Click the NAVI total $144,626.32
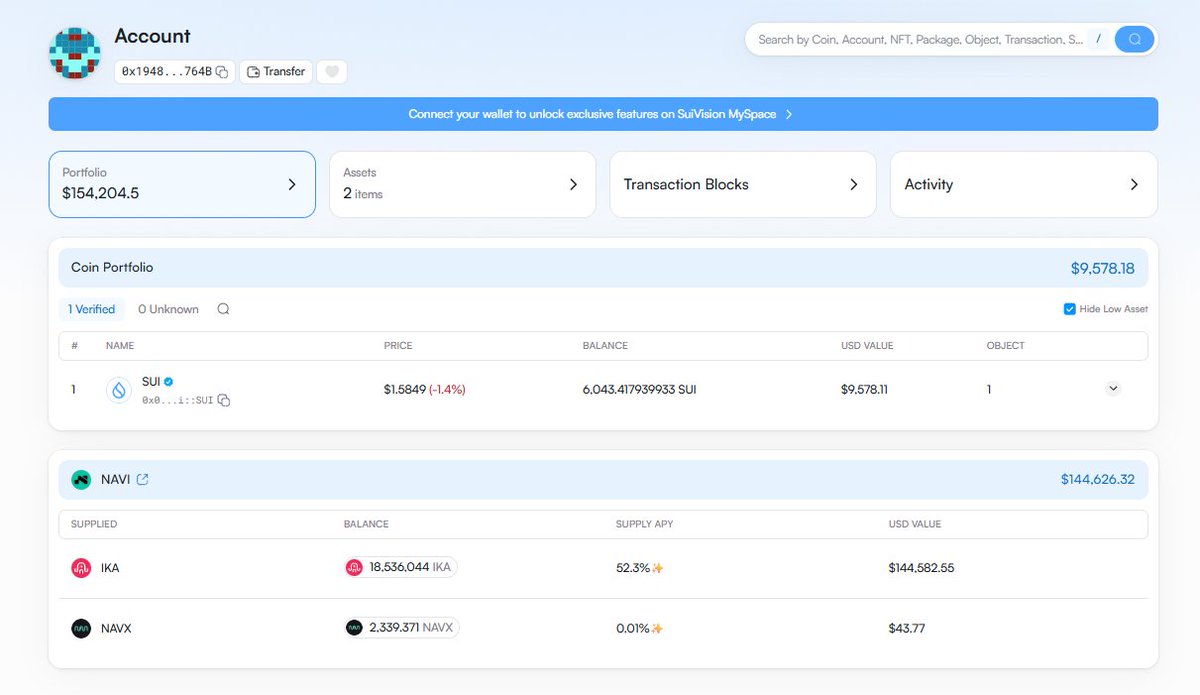 point(1098,480)
